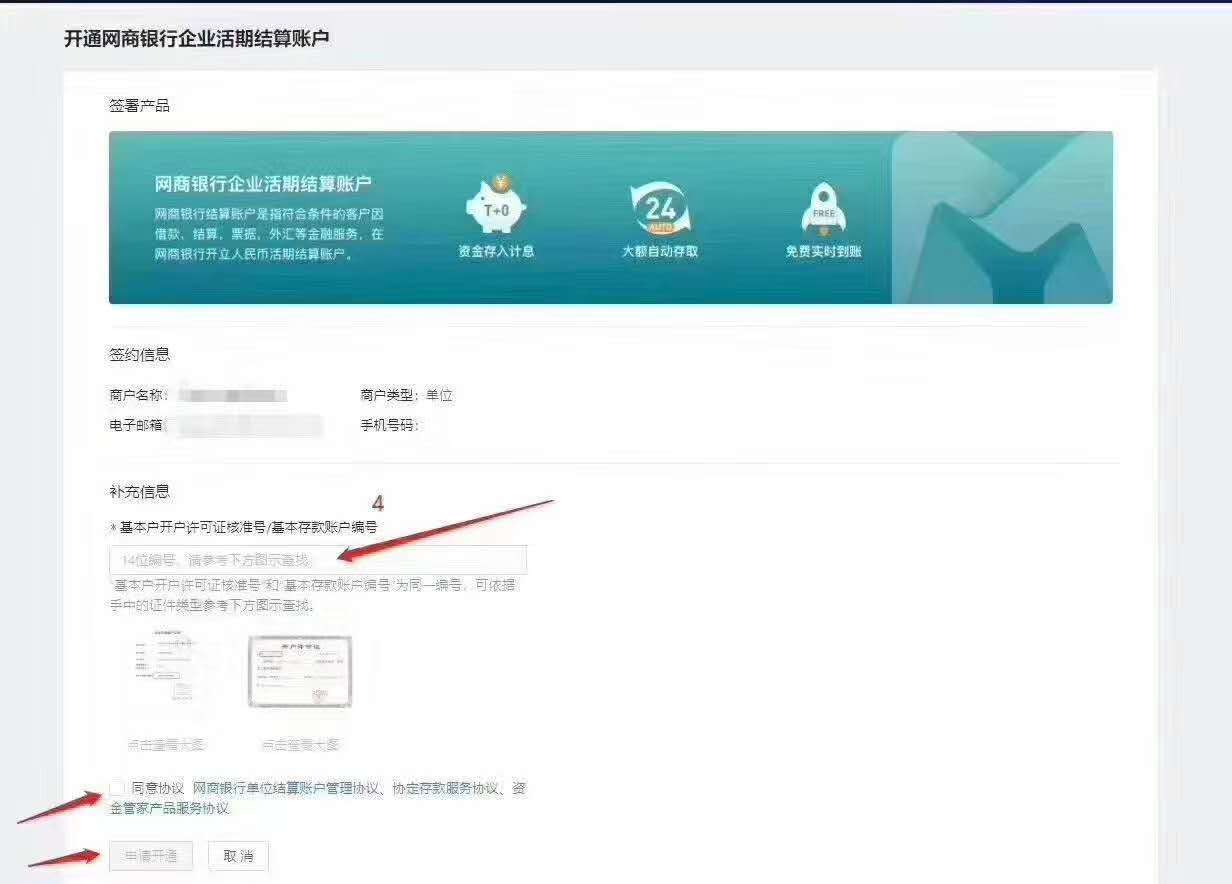Click 点击查看大图 under the first sample image

(x=166, y=745)
